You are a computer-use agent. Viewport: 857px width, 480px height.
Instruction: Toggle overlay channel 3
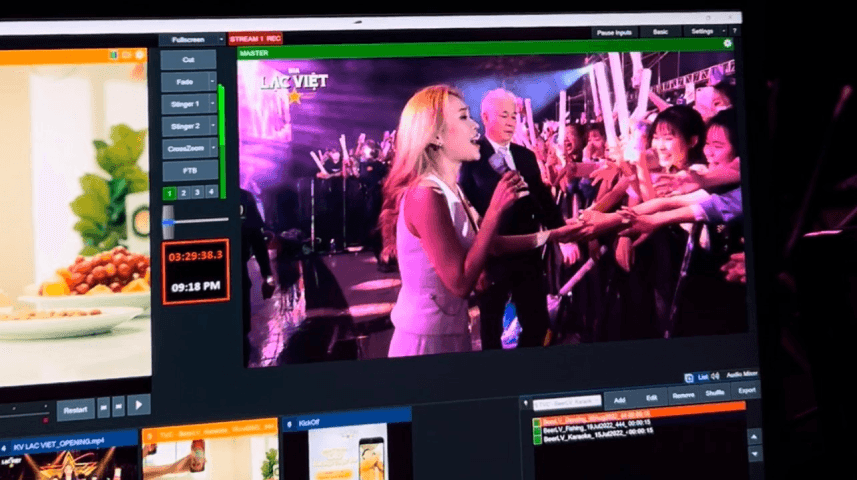(197, 192)
